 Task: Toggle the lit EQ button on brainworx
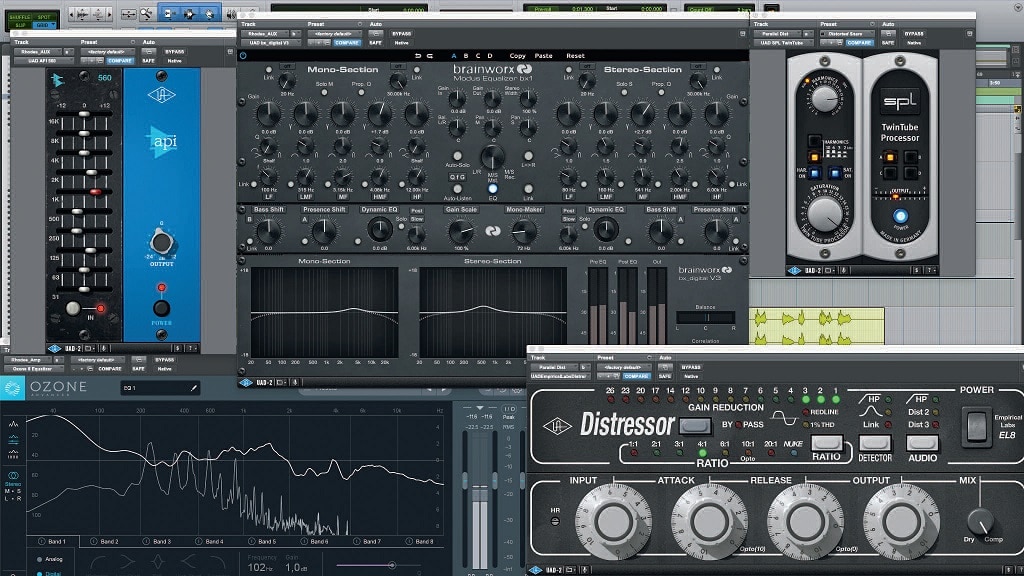492,189
